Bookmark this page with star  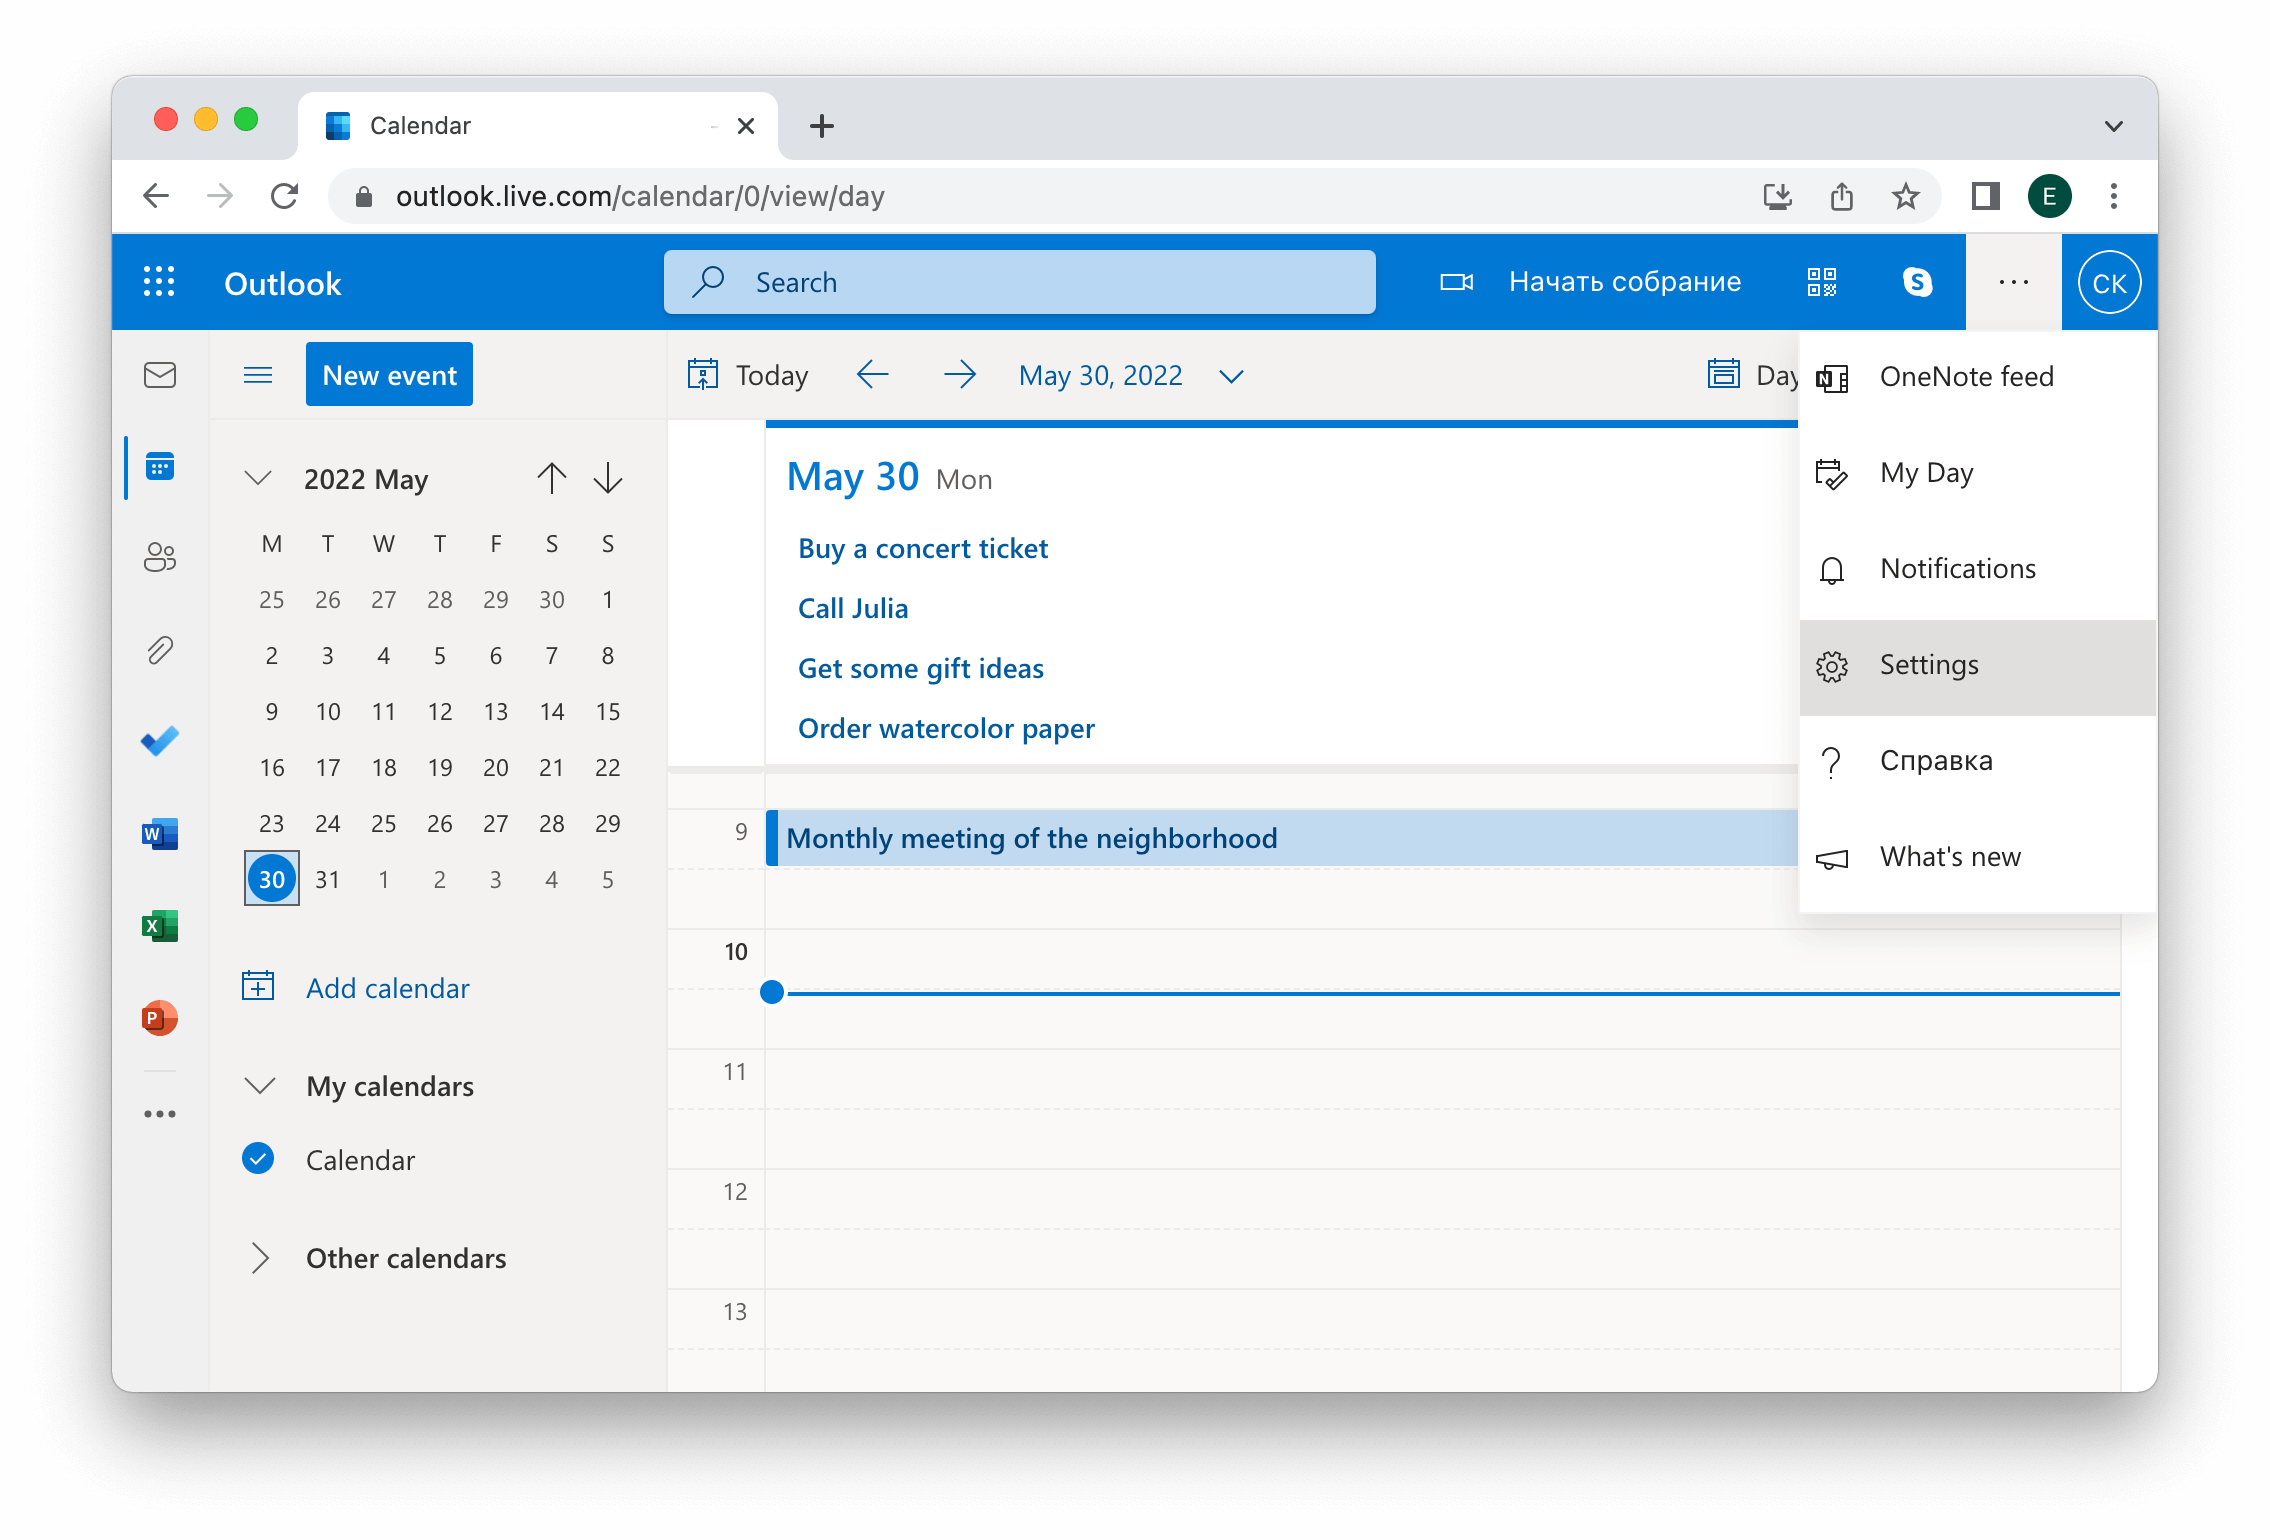(x=1906, y=196)
